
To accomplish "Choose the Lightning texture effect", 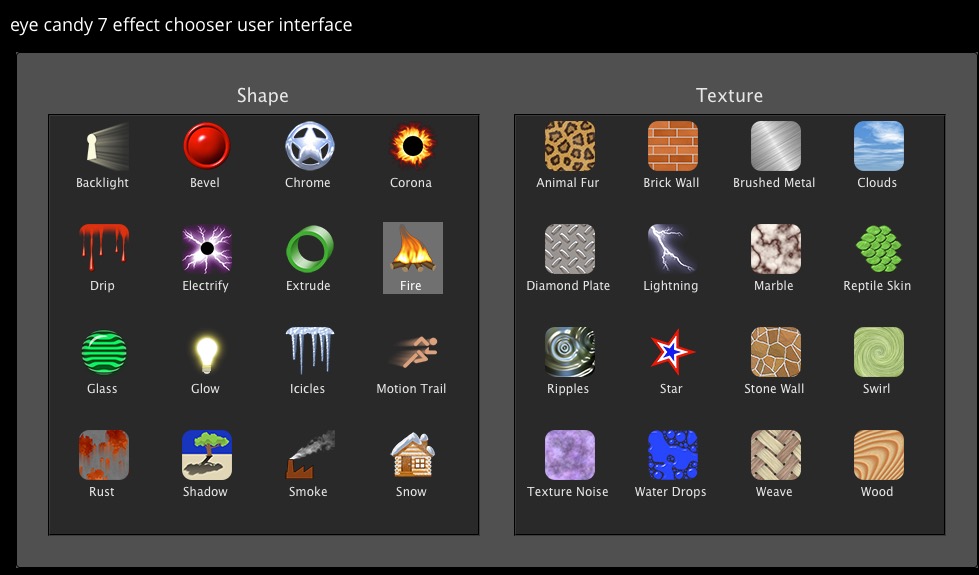I will click(x=672, y=249).
